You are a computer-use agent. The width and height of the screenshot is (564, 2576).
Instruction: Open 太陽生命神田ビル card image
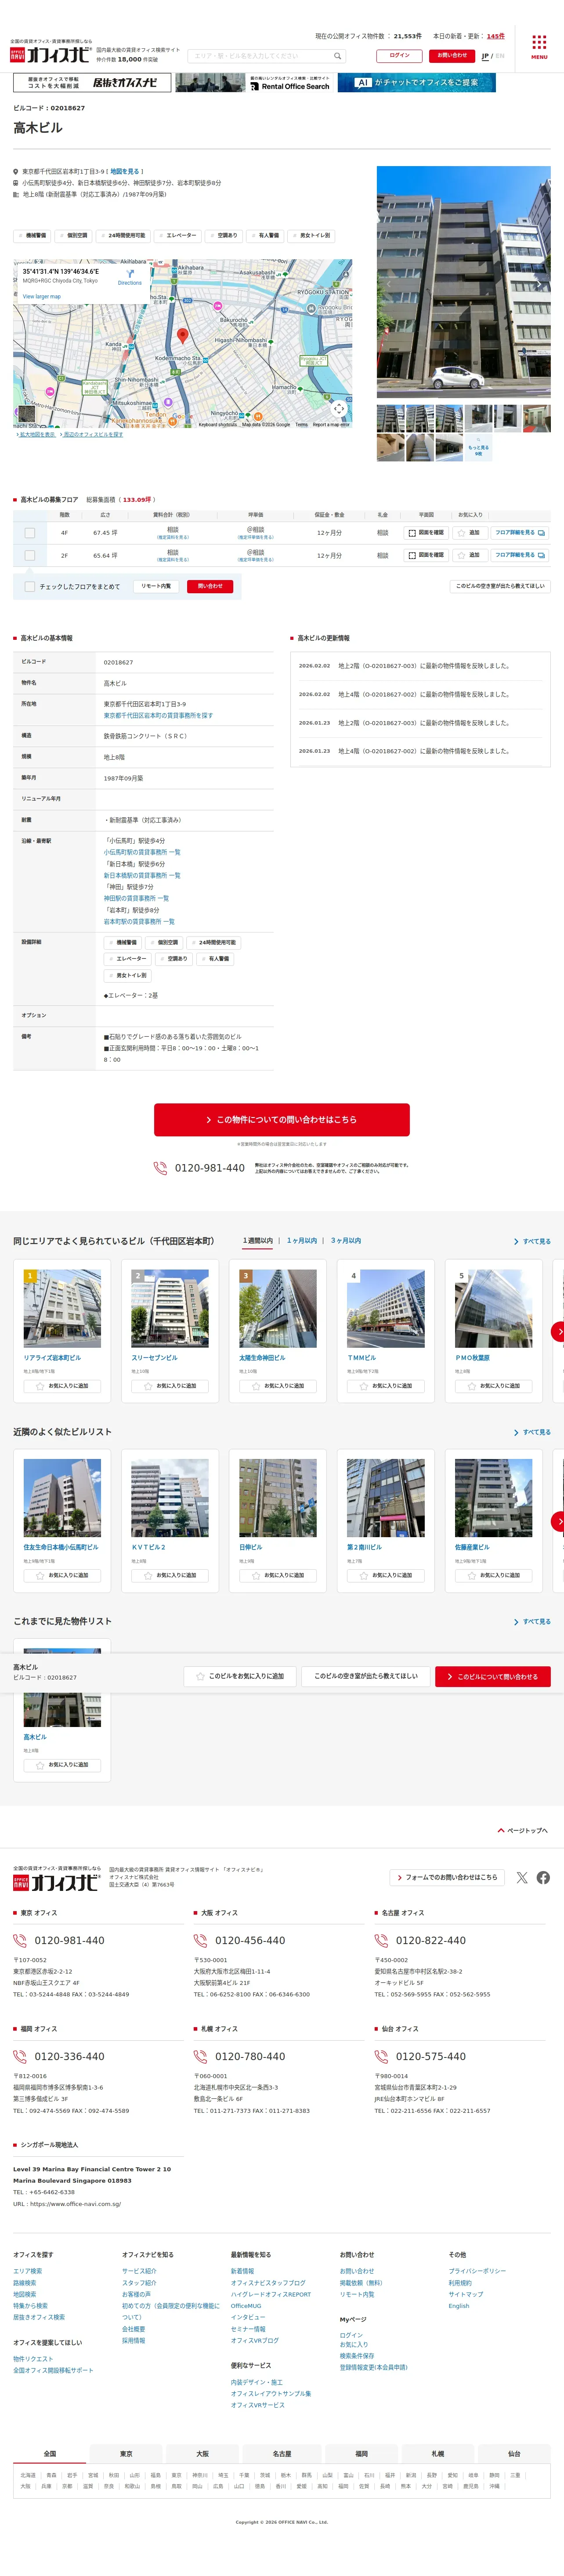[x=278, y=1309]
